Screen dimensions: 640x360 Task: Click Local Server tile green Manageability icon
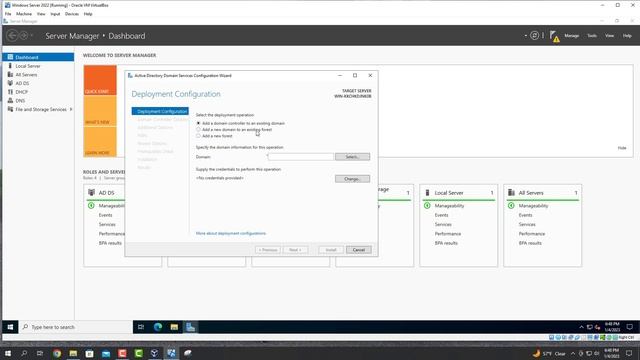click(427, 206)
